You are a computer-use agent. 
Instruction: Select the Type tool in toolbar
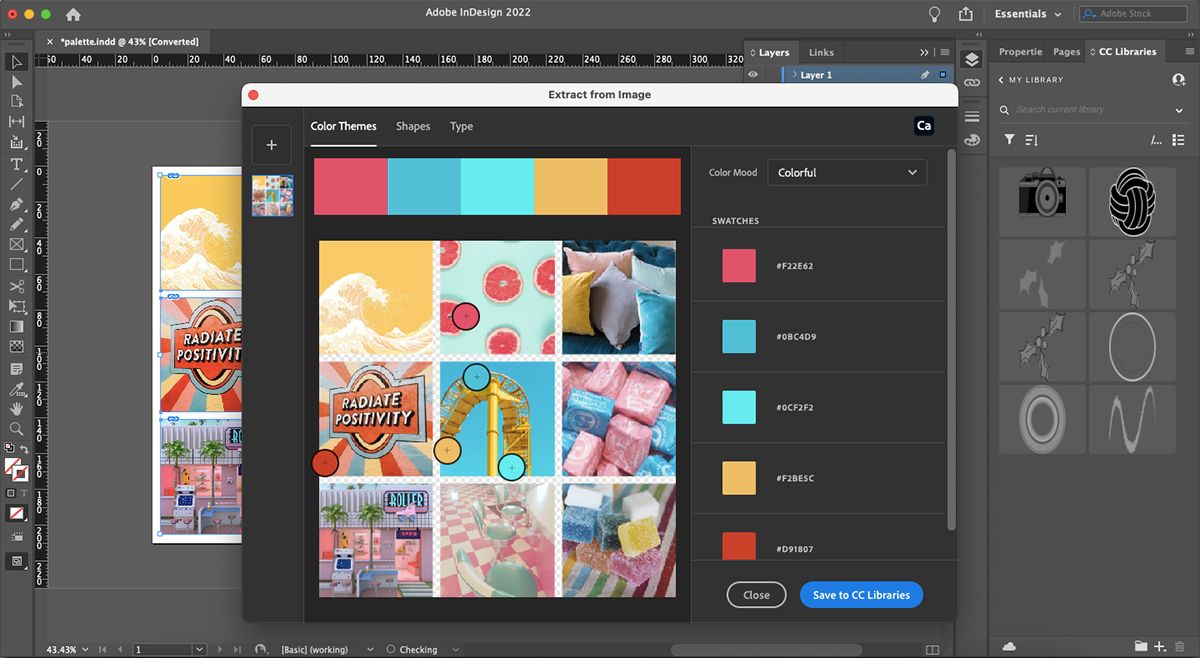(17, 164)
